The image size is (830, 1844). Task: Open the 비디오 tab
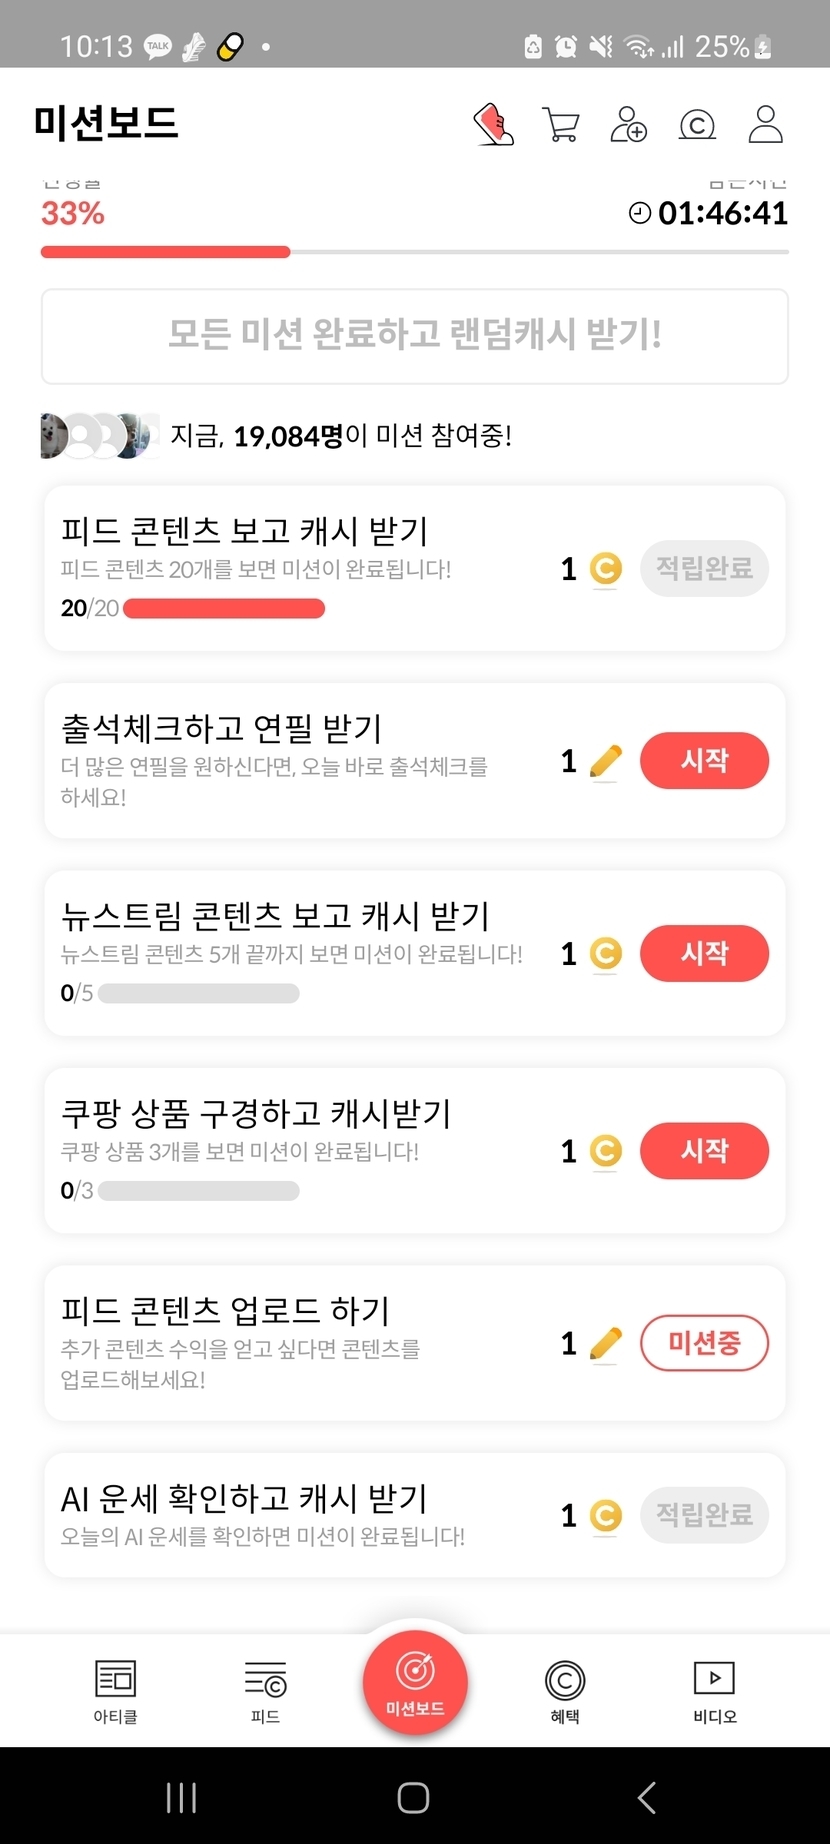coord(714,1691)
